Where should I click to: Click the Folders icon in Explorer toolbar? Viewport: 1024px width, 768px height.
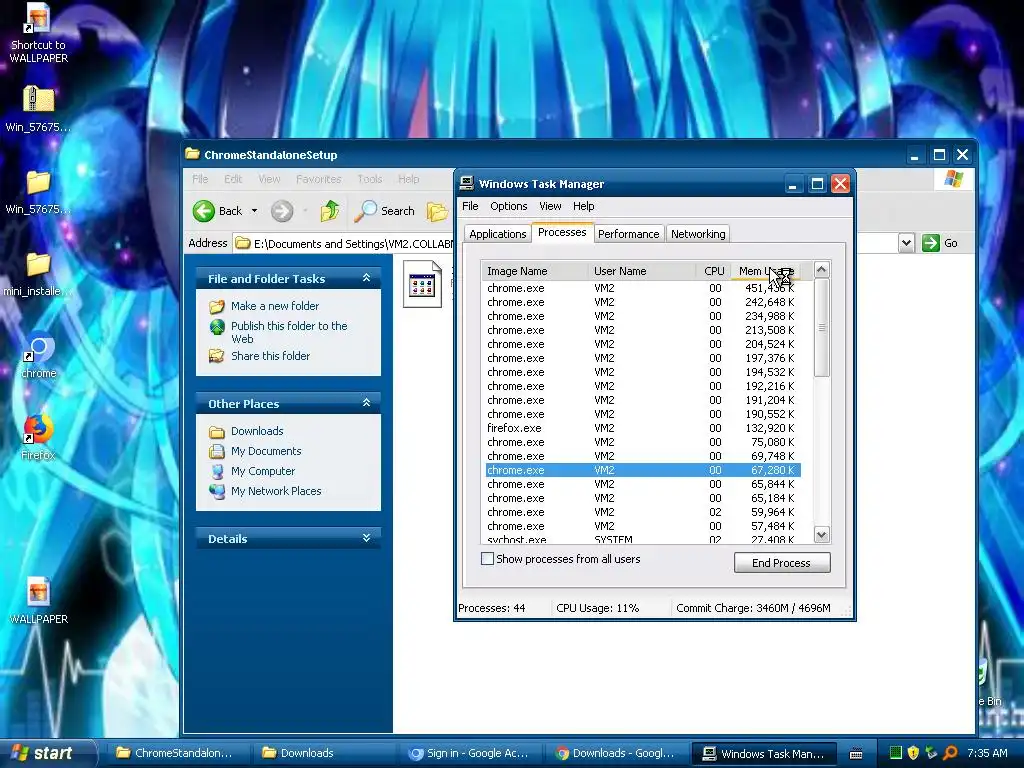pyautogui.click(x=437, y=211)
